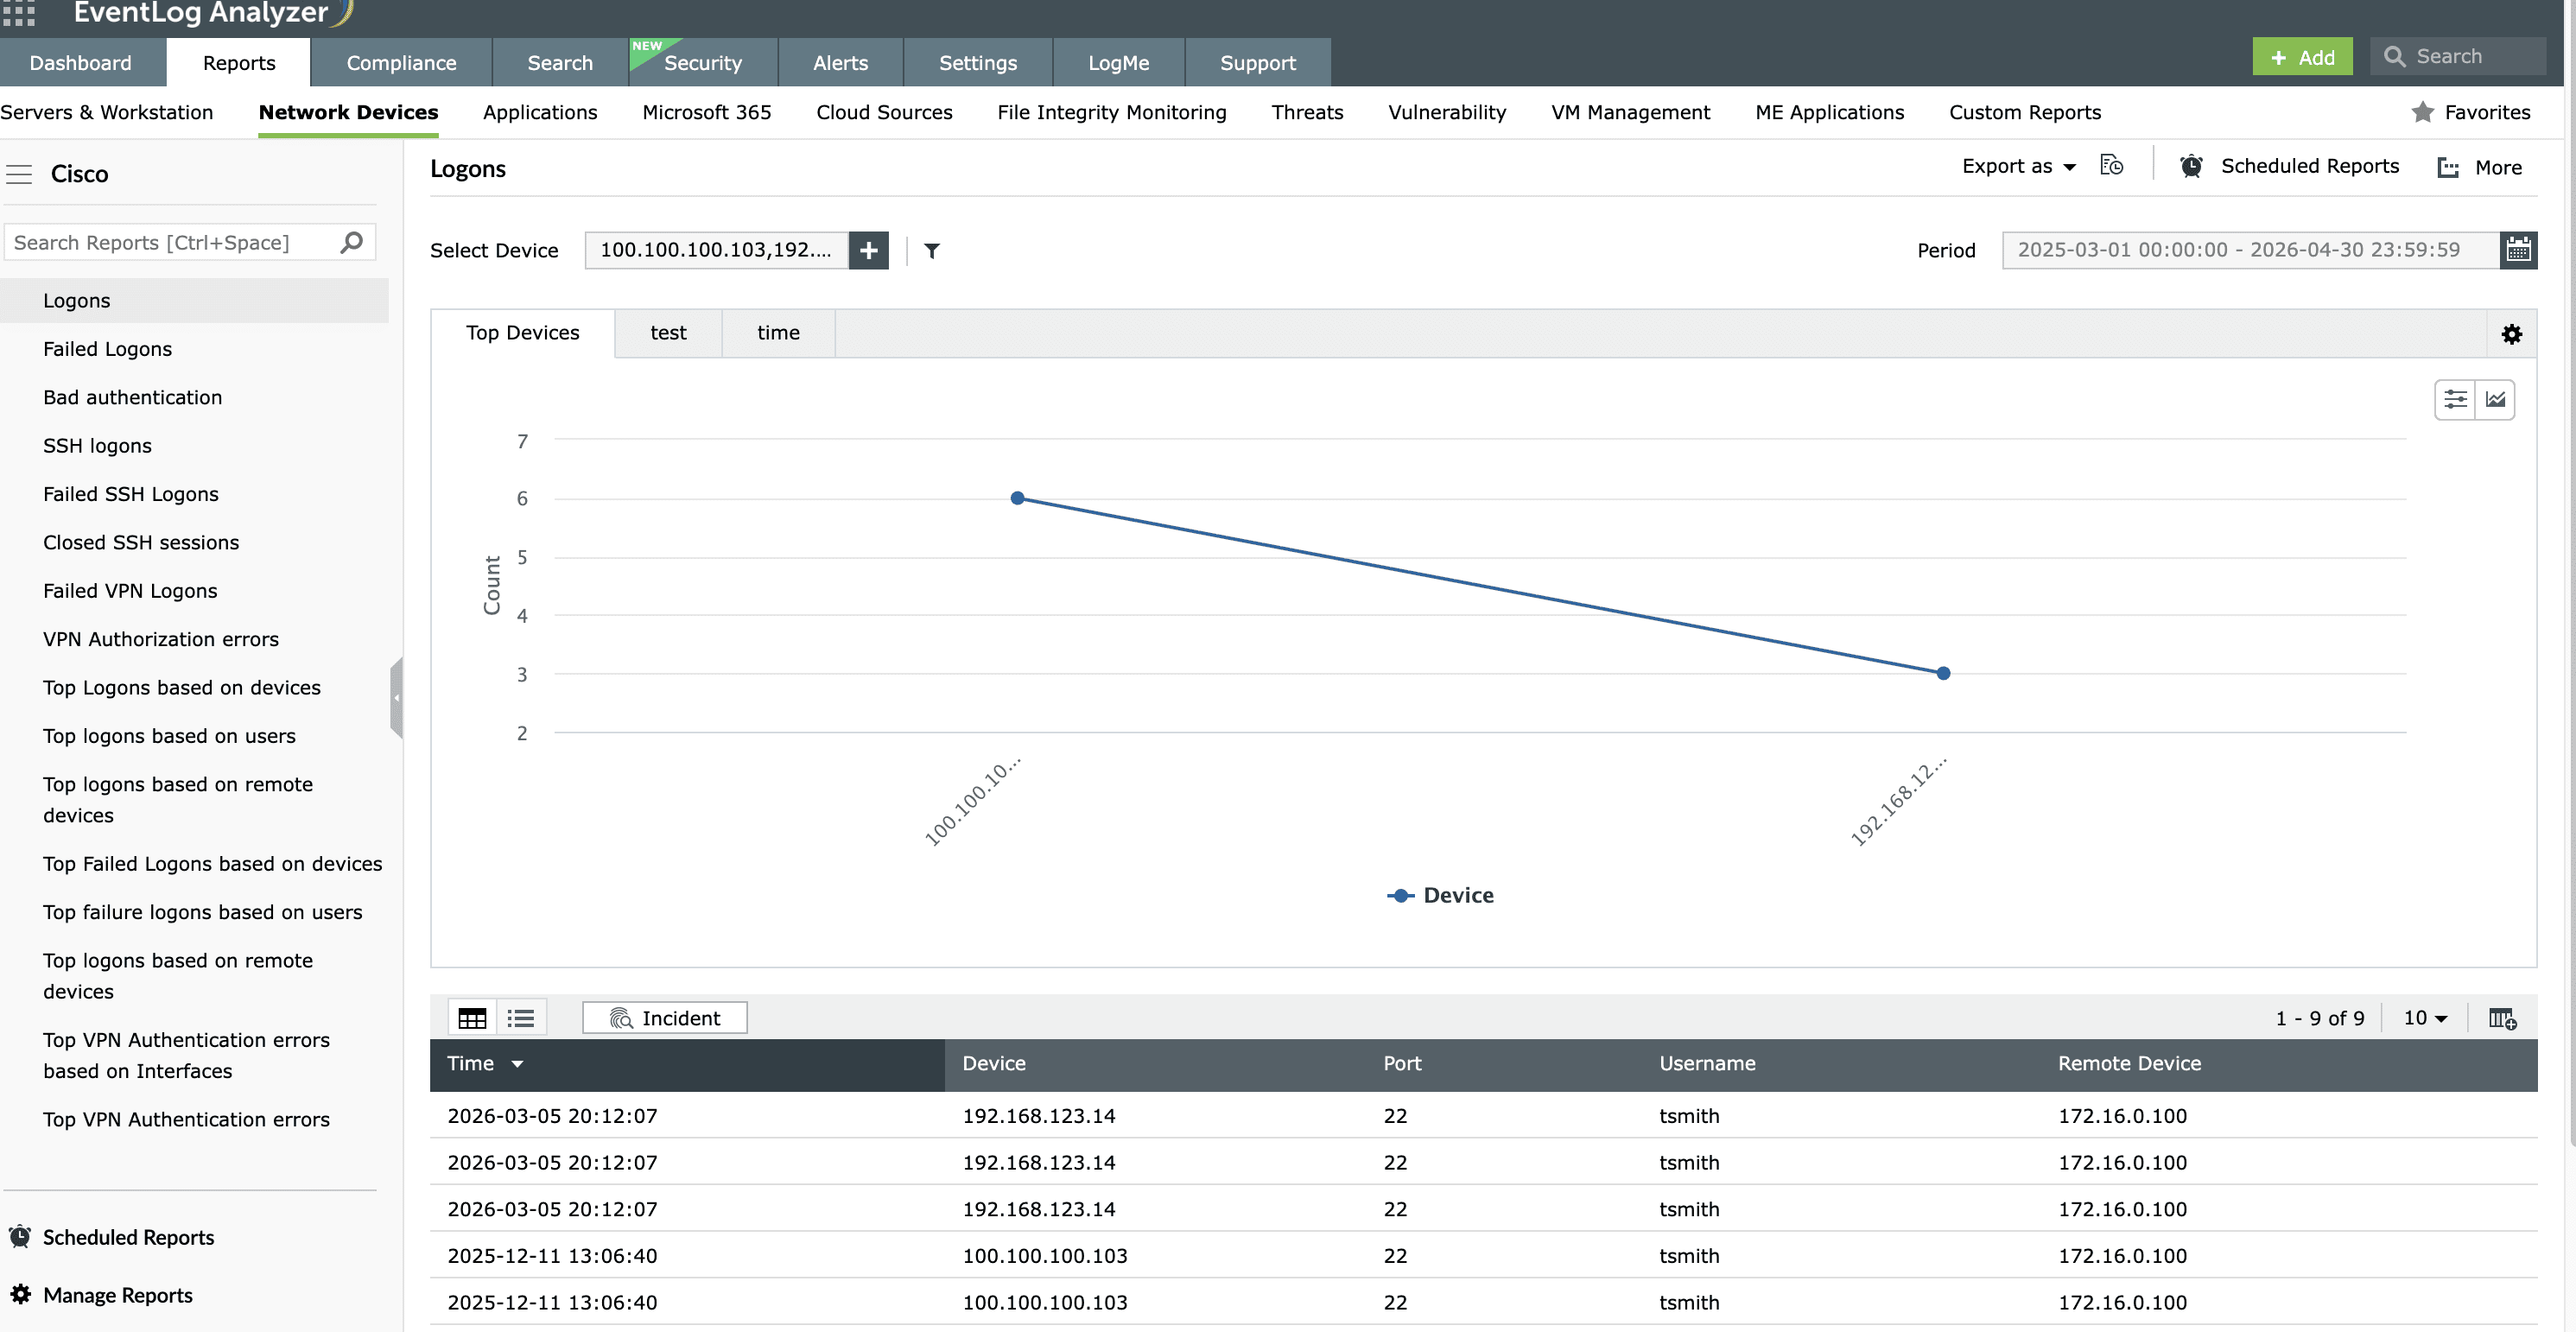Click the Incident button
This screenshot has height=1332, width=2576.
[x=664, y=1018]
